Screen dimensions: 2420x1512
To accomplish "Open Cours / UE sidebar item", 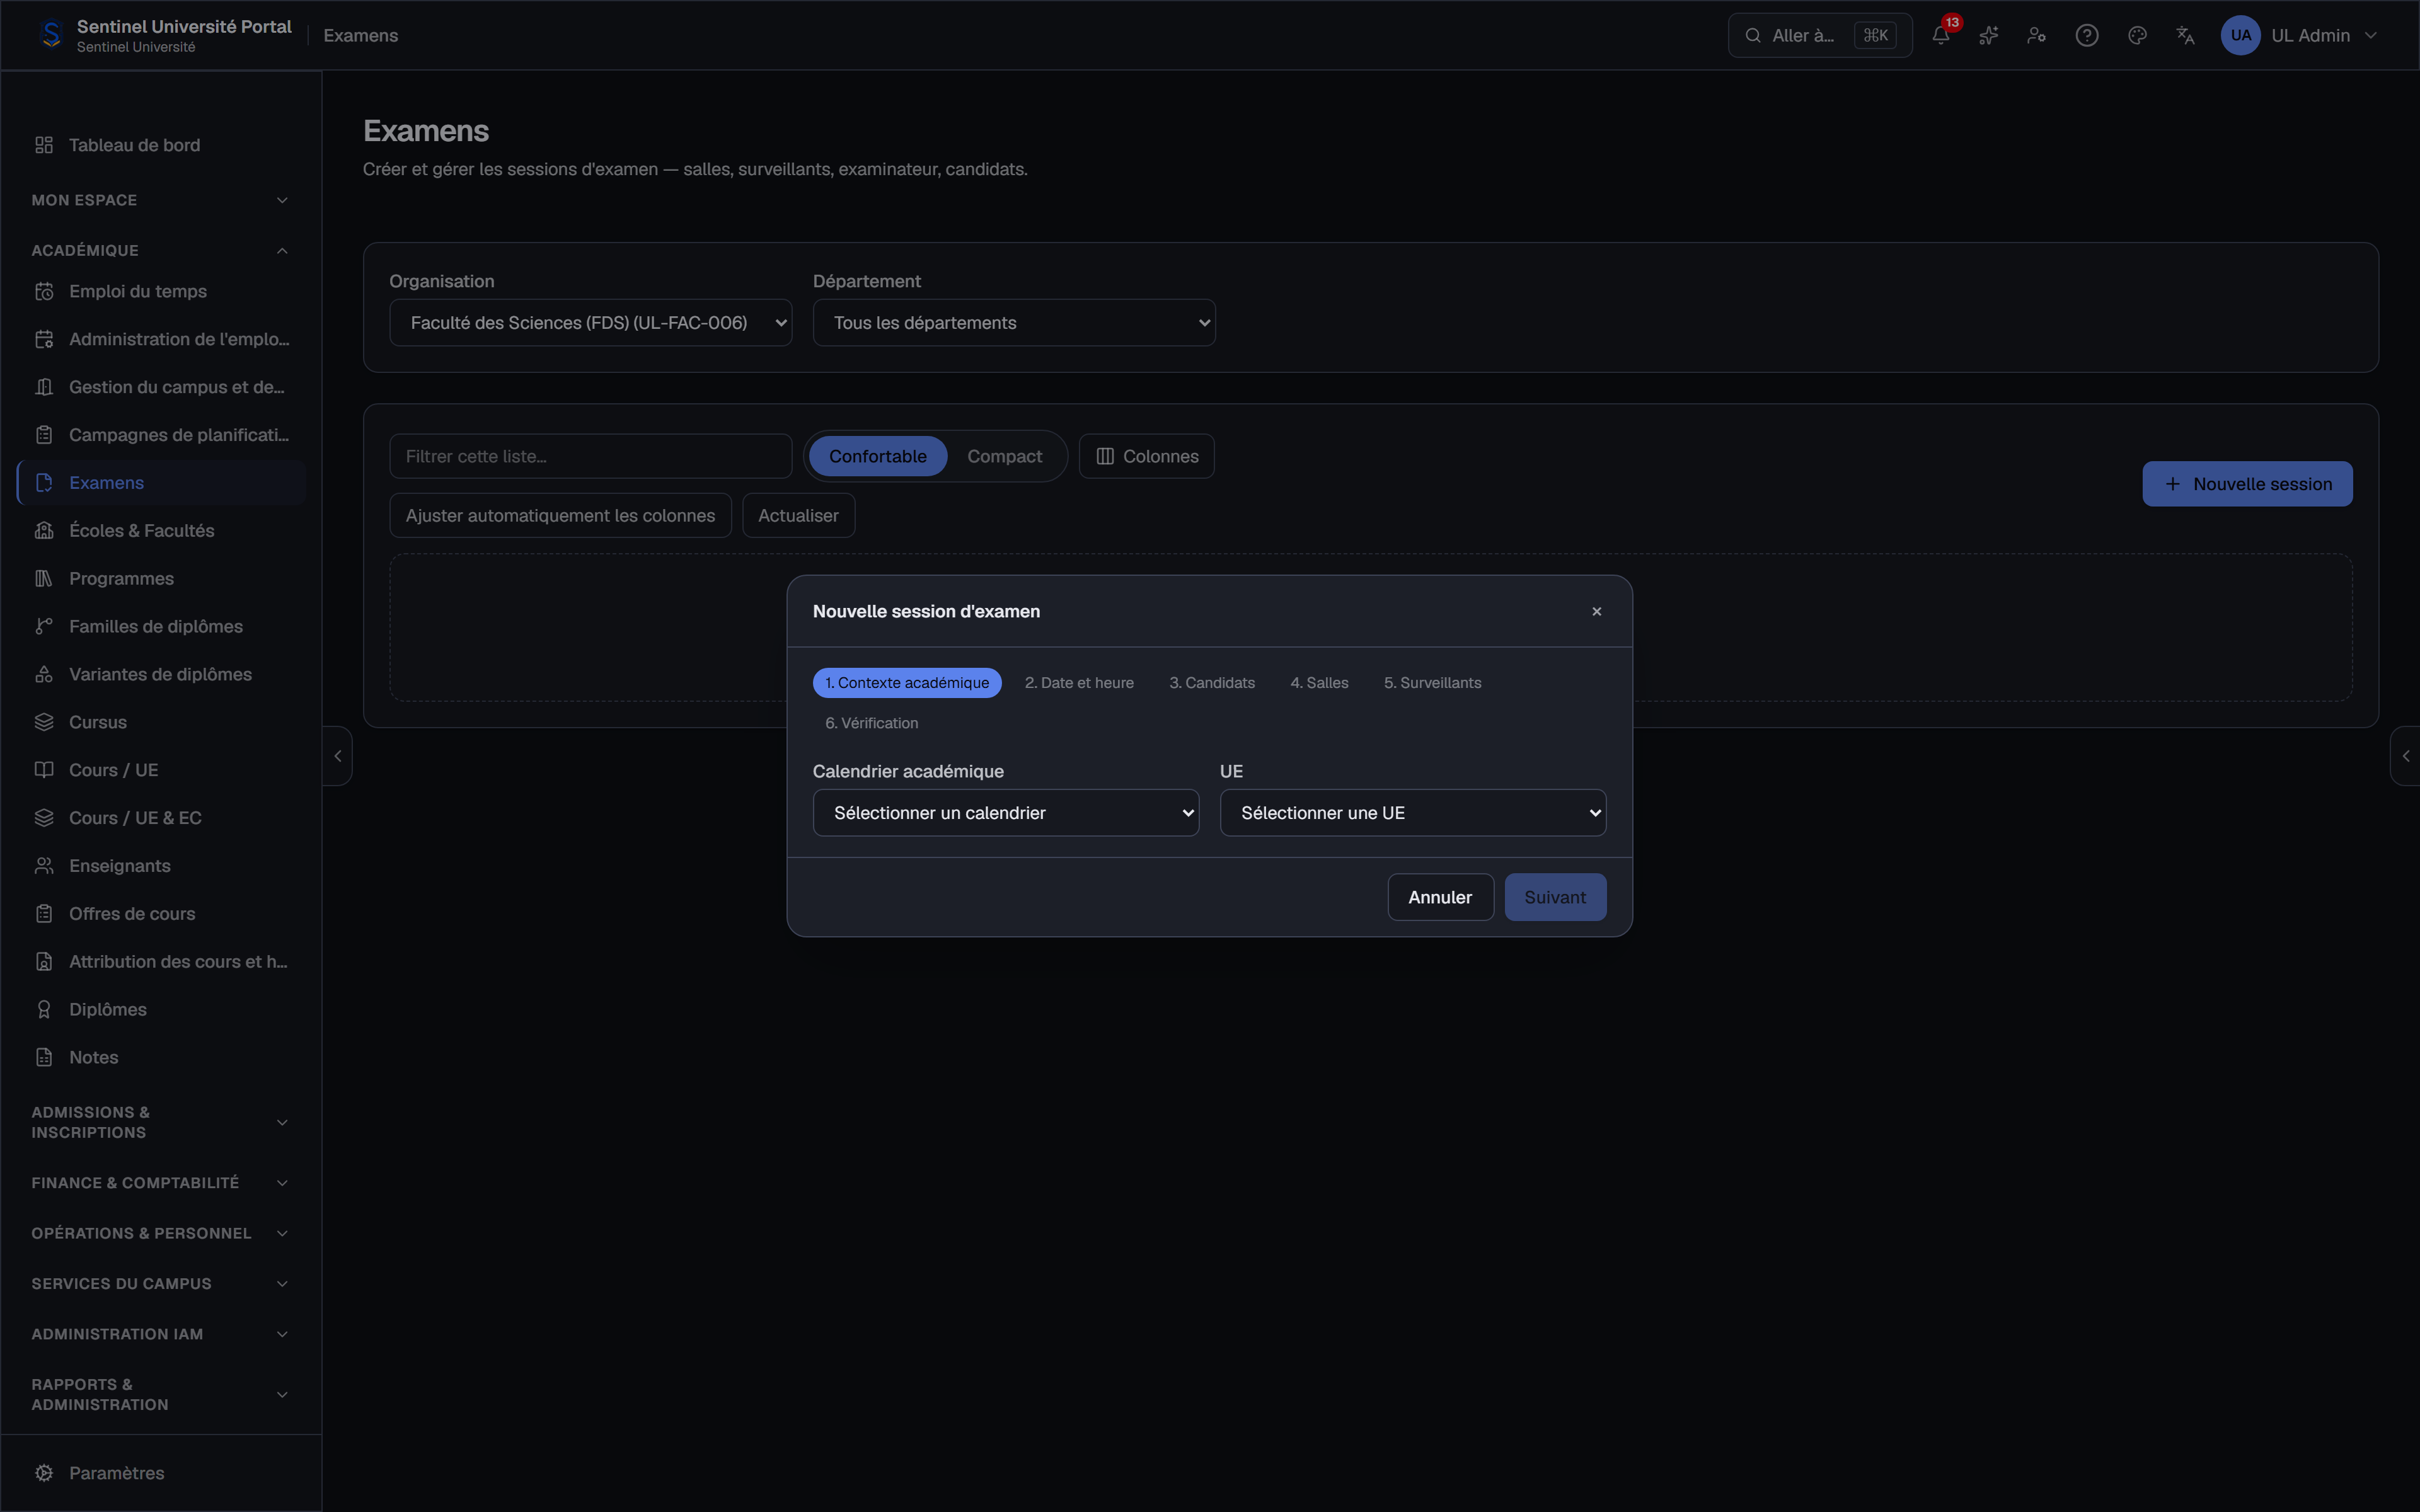I will [x=161, y=770].
